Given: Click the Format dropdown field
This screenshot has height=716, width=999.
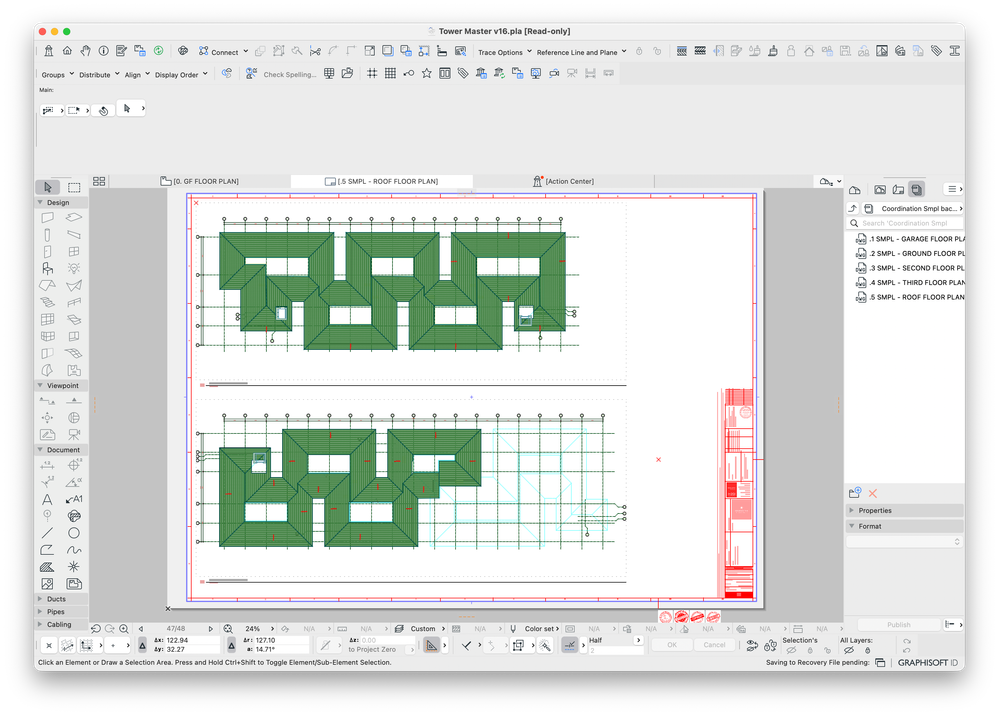Looking at the screenshot, I should (904, 542).
